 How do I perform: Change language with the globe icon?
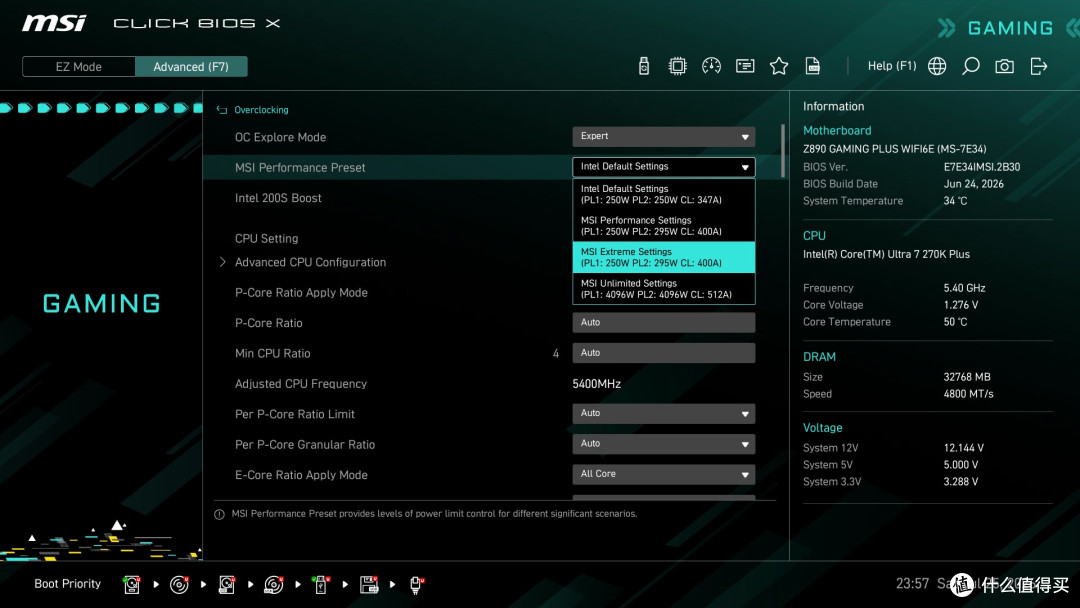937,66
